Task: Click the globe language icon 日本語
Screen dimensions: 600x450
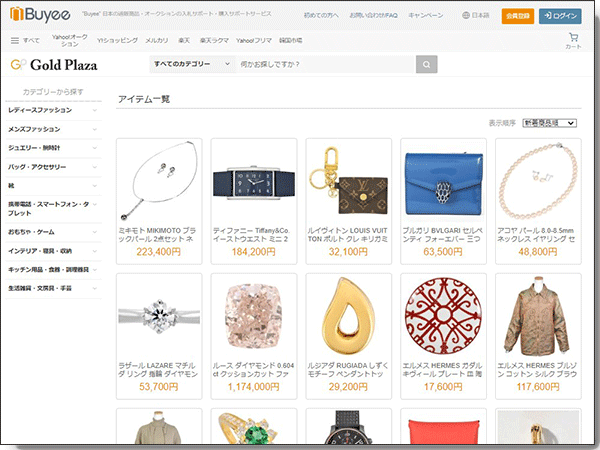Action: (x=476, y=15)
